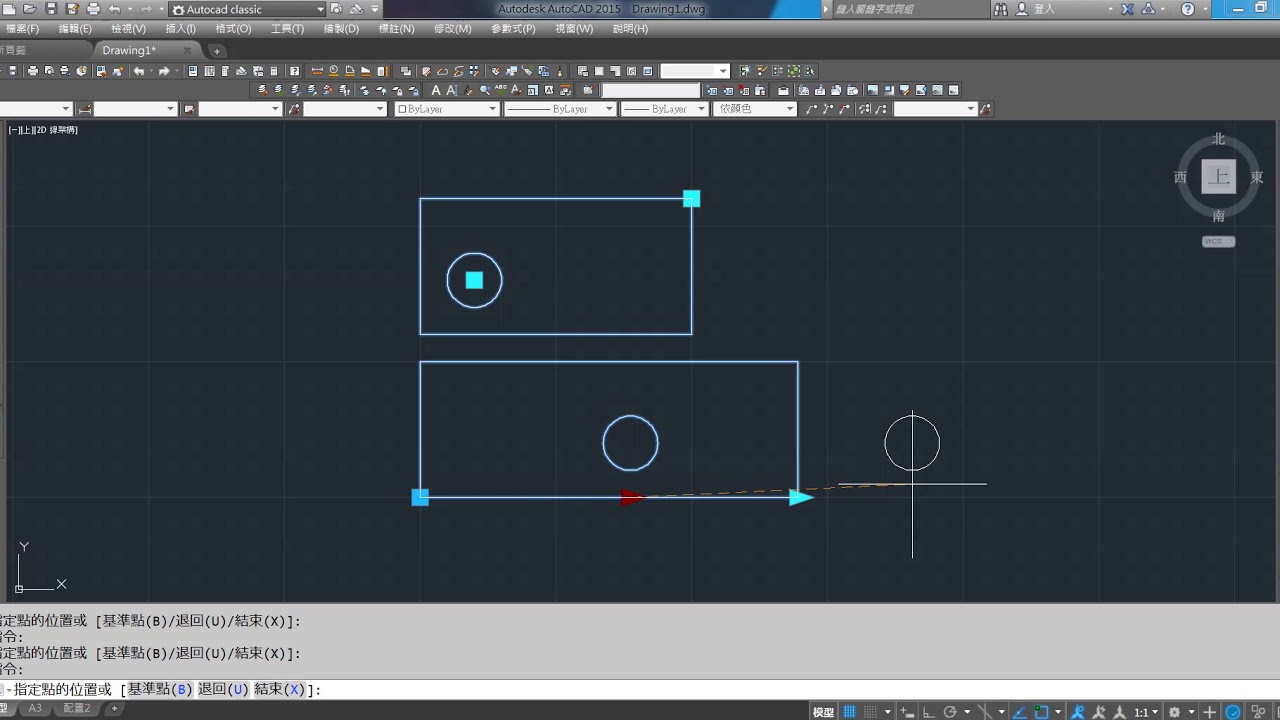Open the first ByLayer linetype dropdown

(x=559, y=109)
